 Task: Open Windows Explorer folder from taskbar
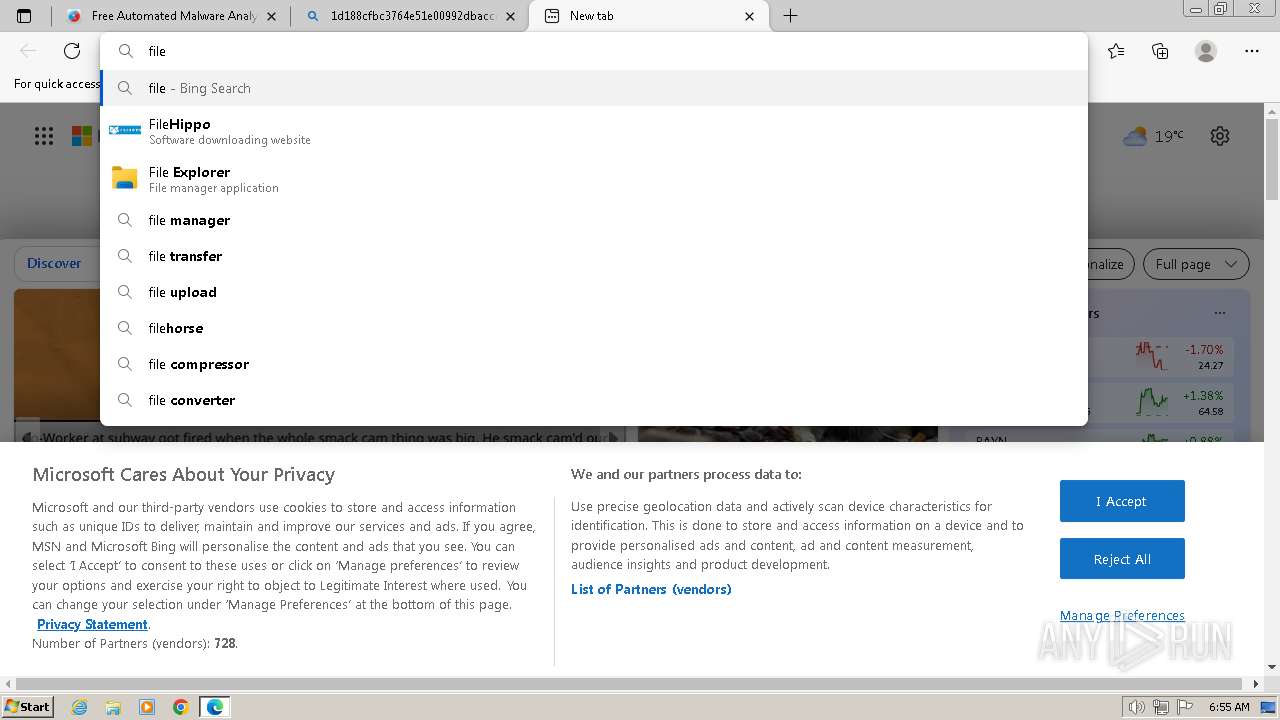(x=113, y=707)
